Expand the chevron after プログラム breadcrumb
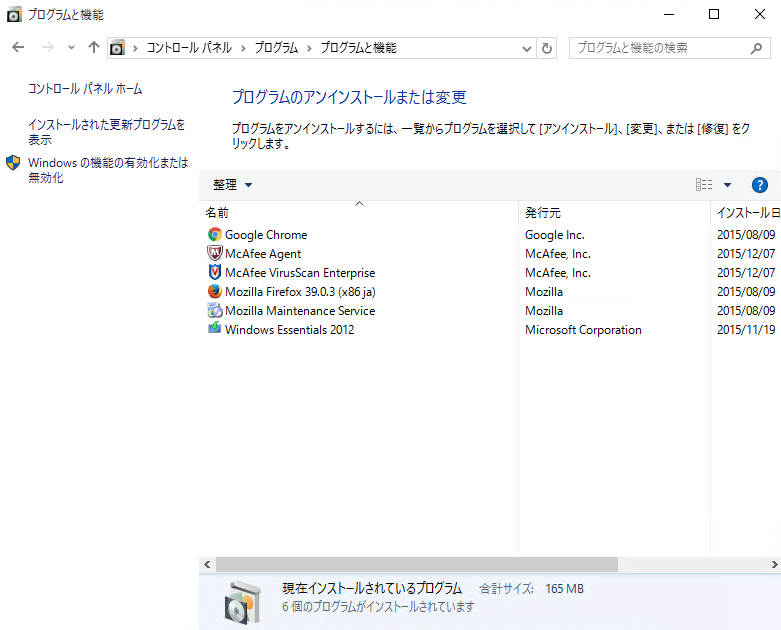Screen dimensions: 781x630 tap(309, 48)
